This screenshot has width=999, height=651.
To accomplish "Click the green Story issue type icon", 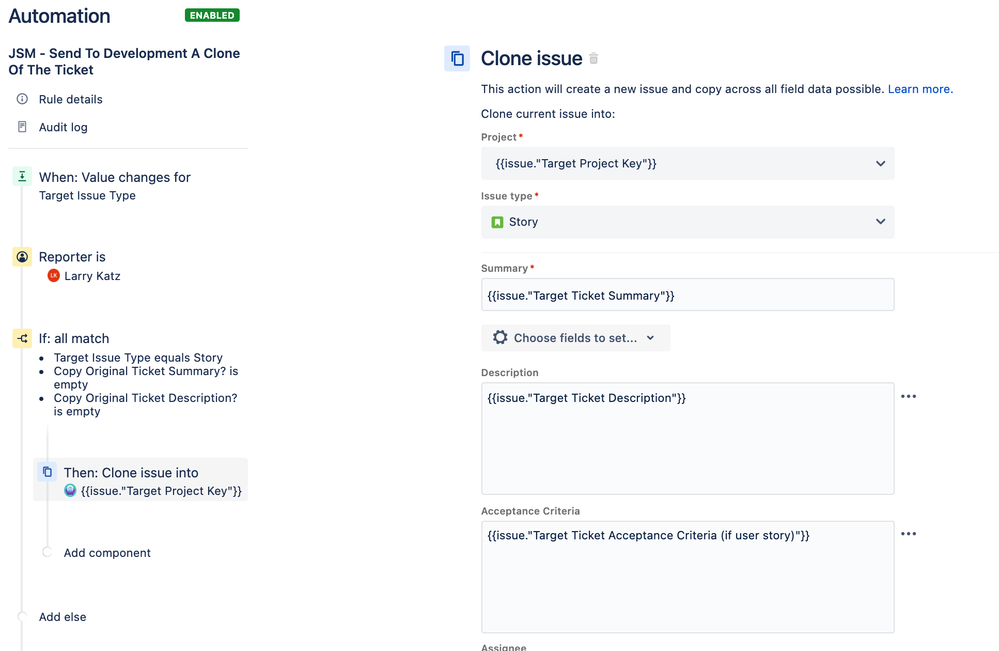I will click(x=498, y=222).
